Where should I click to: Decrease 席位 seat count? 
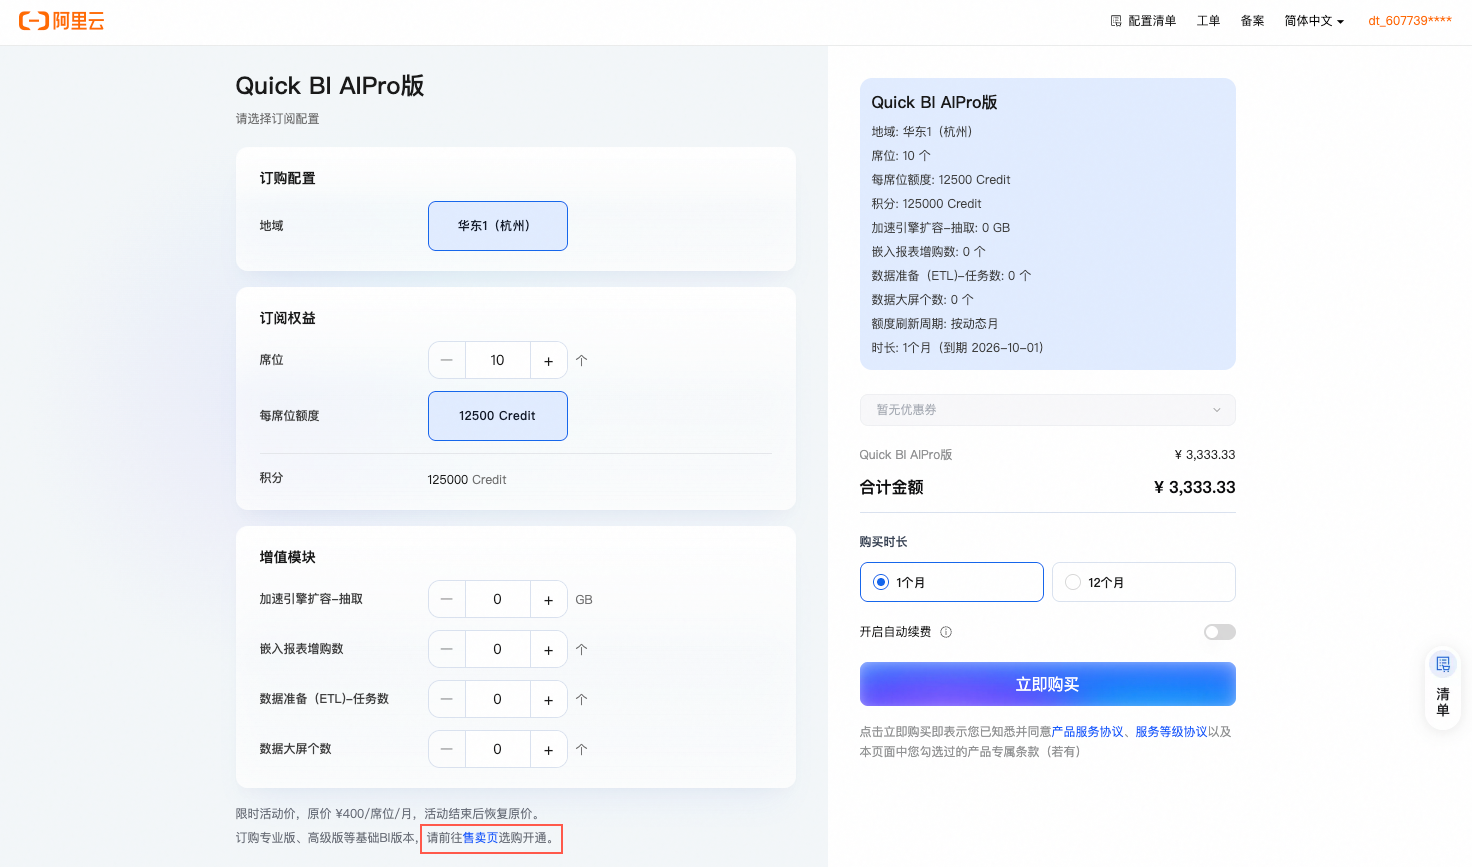[447, 360]
